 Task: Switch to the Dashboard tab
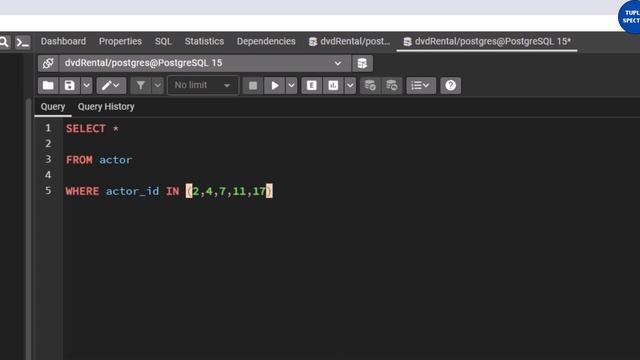pyautogui.click(x=63, y=41)
